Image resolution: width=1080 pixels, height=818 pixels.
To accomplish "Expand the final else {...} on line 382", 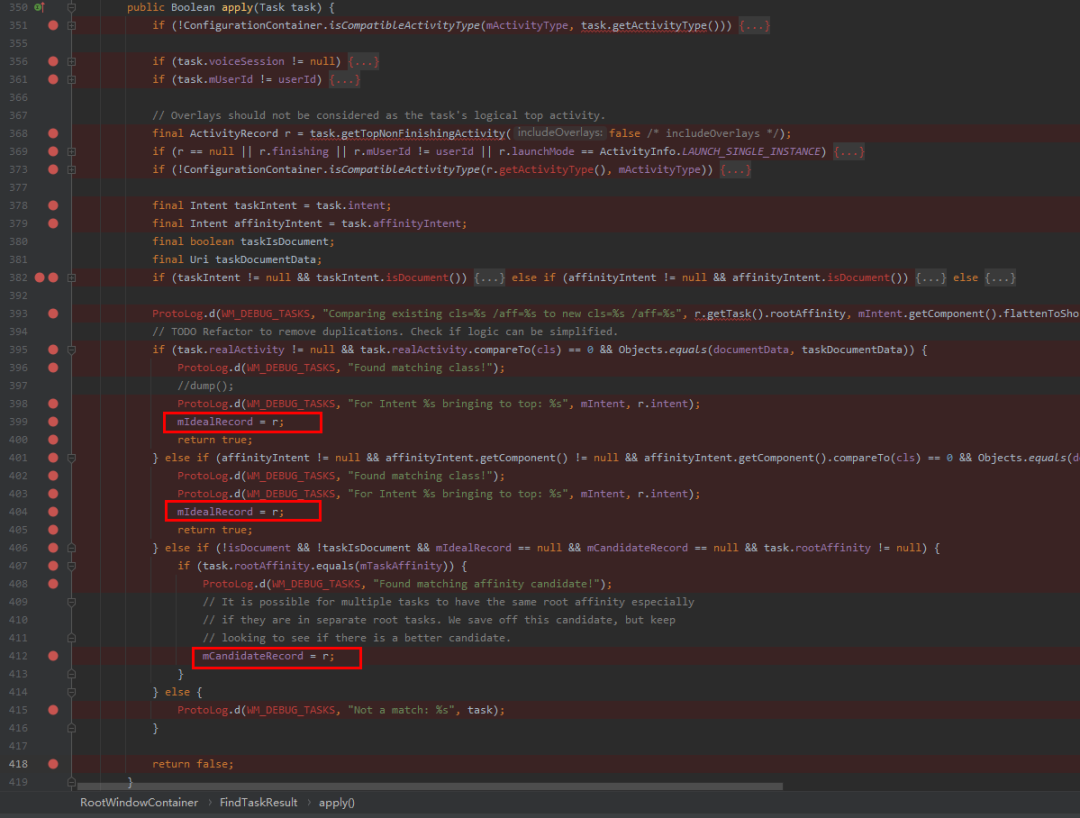I will [x=1000, y=277].
